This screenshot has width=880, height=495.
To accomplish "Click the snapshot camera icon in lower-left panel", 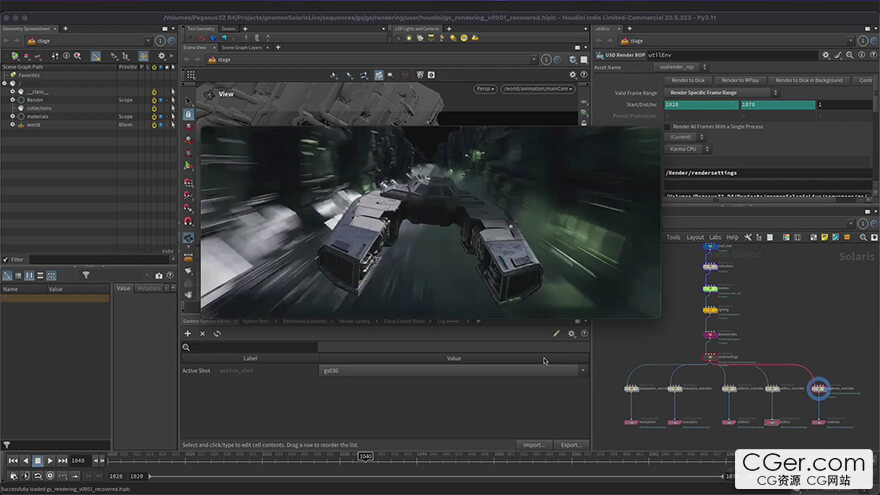I will (159, 275).
